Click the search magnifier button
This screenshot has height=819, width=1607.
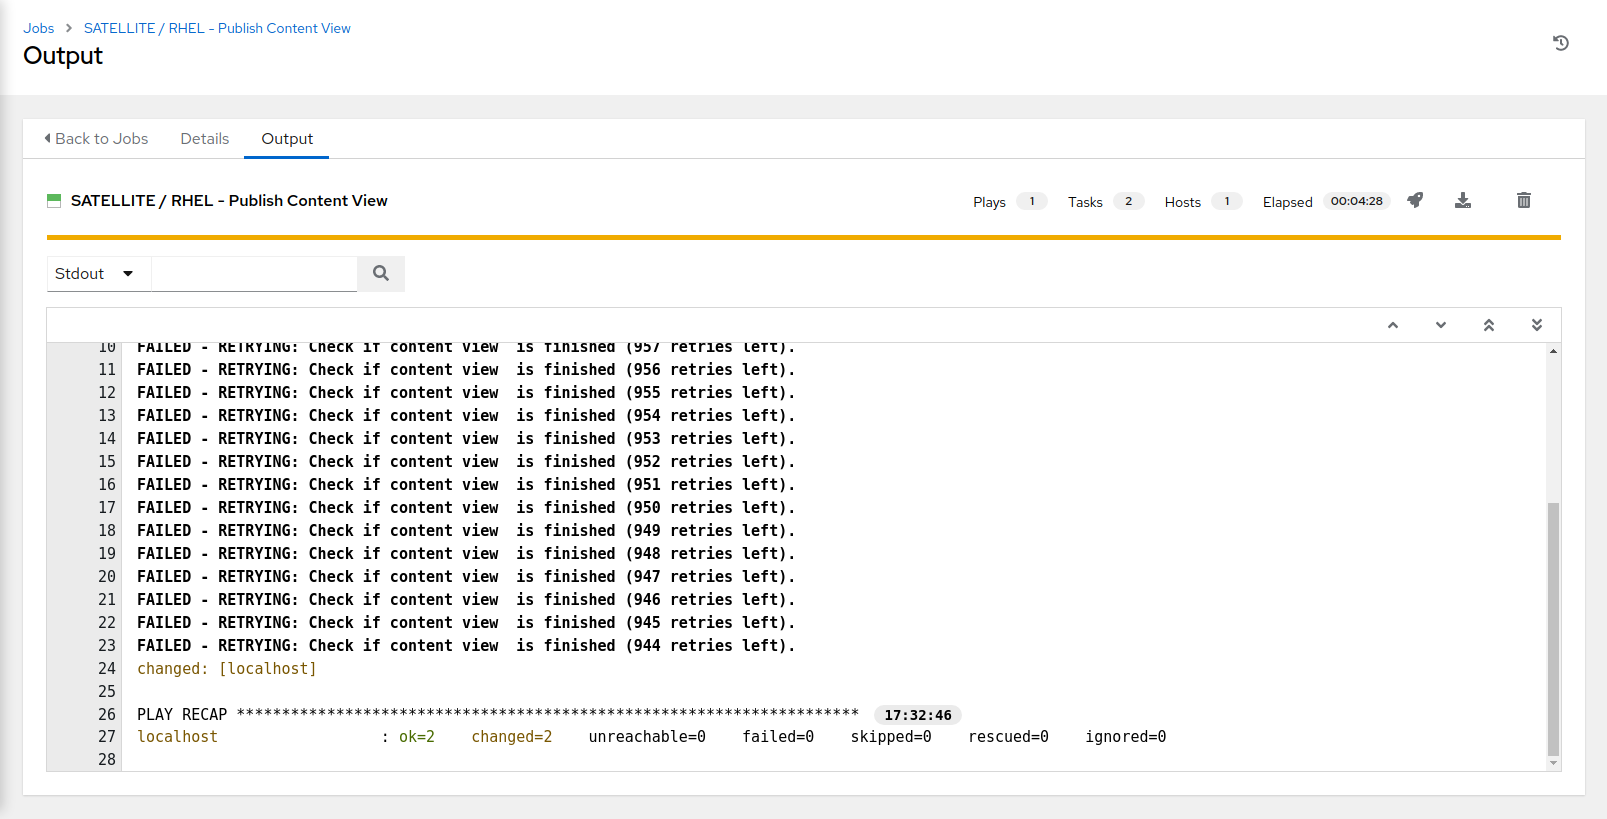[x=381, y=273]
